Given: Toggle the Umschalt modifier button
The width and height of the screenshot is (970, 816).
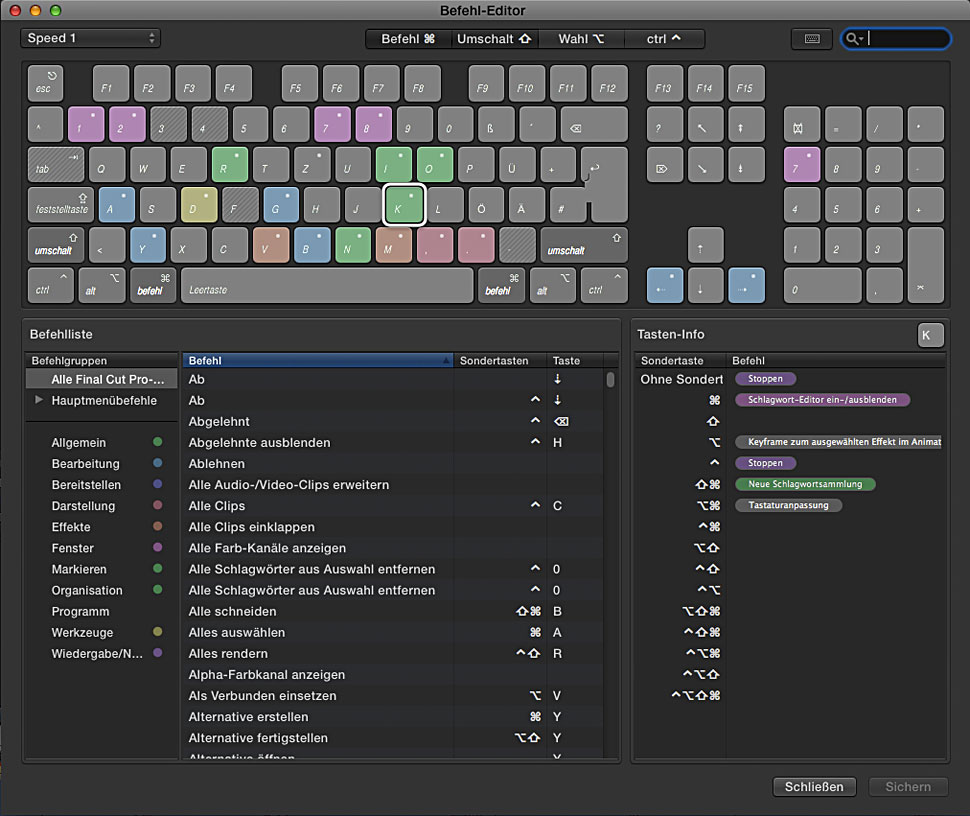Looking at the screenshot, I should 494,39.
